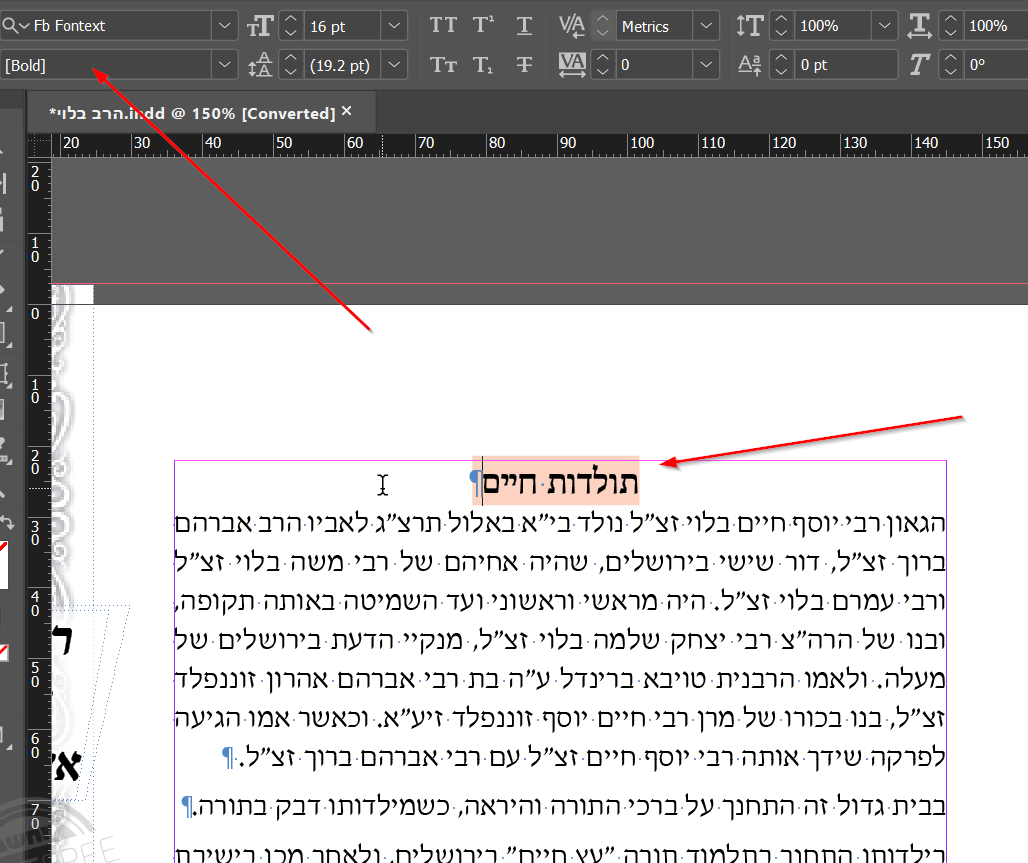The image size is (1028, 863).
Task: Toggle Subscript formatting button
Action: [x=482, y=64]
